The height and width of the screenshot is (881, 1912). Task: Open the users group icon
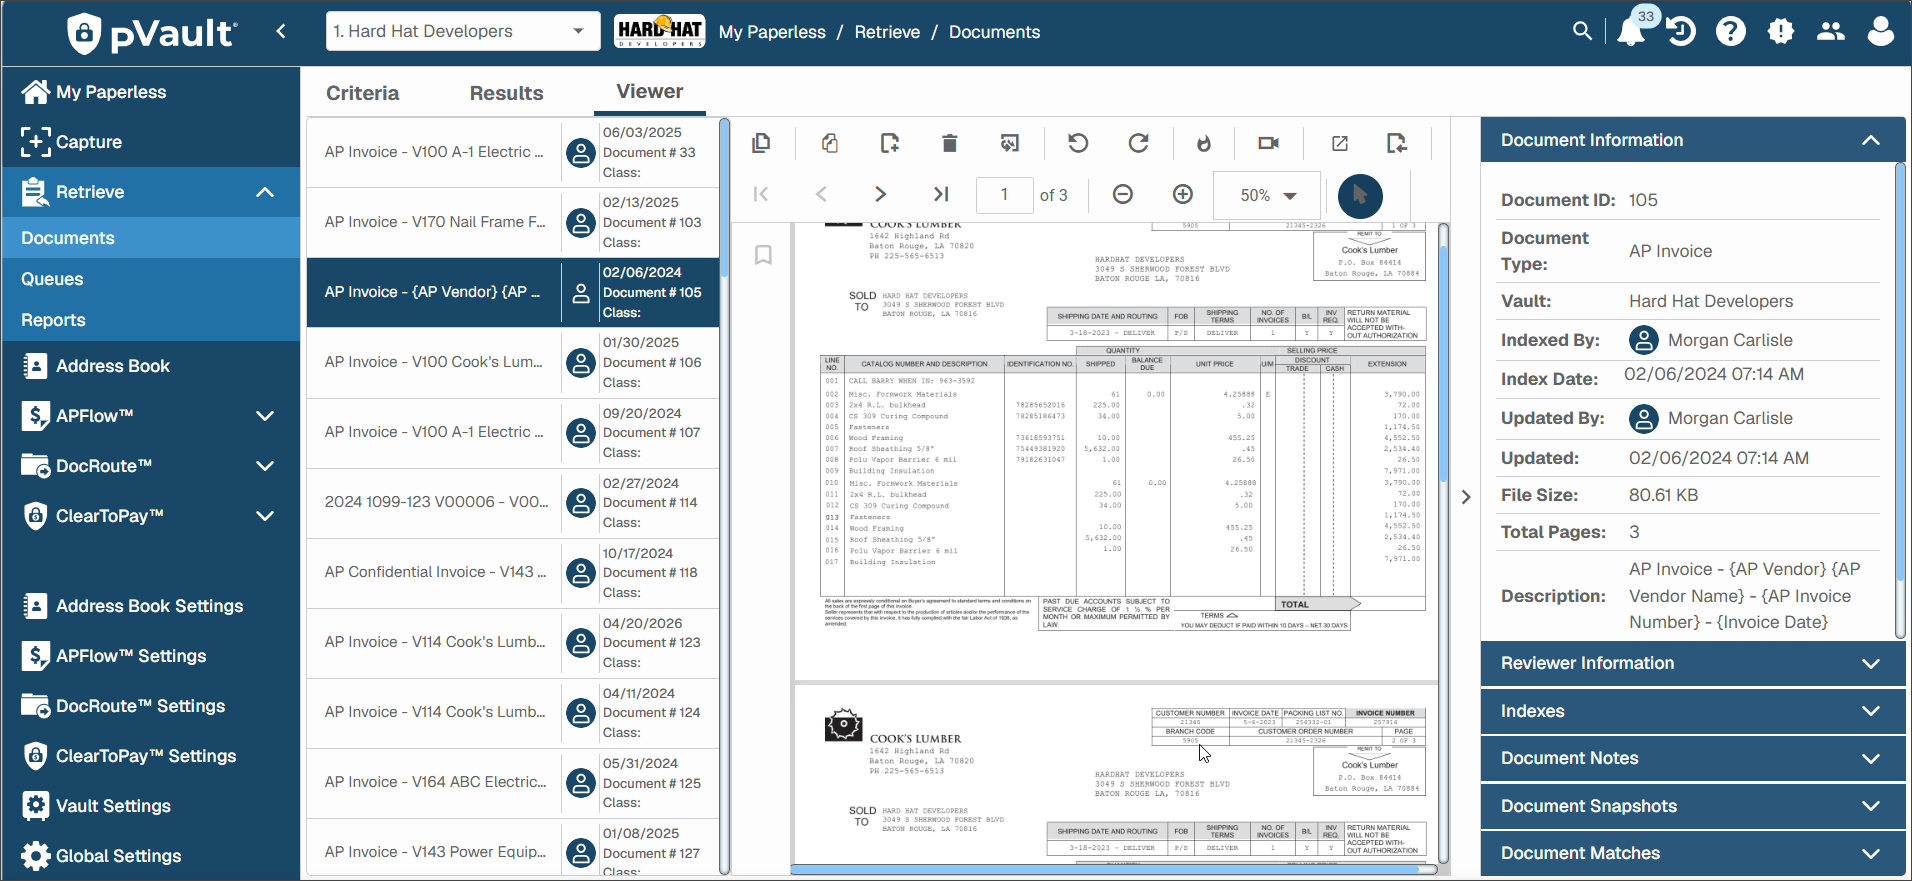(1831, 31)
